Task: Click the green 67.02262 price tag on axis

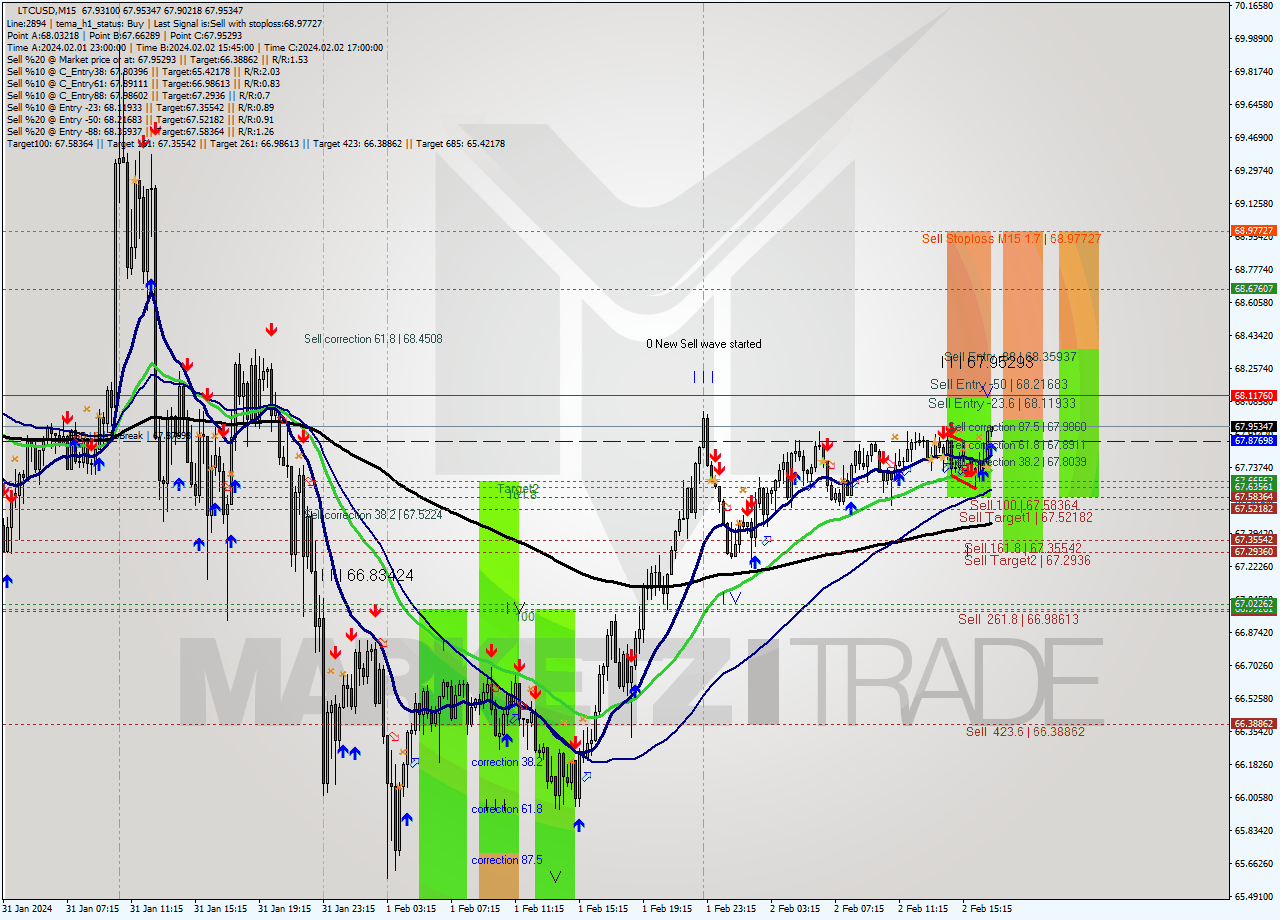Action: pyautogui.click(x=1254, y=604)
